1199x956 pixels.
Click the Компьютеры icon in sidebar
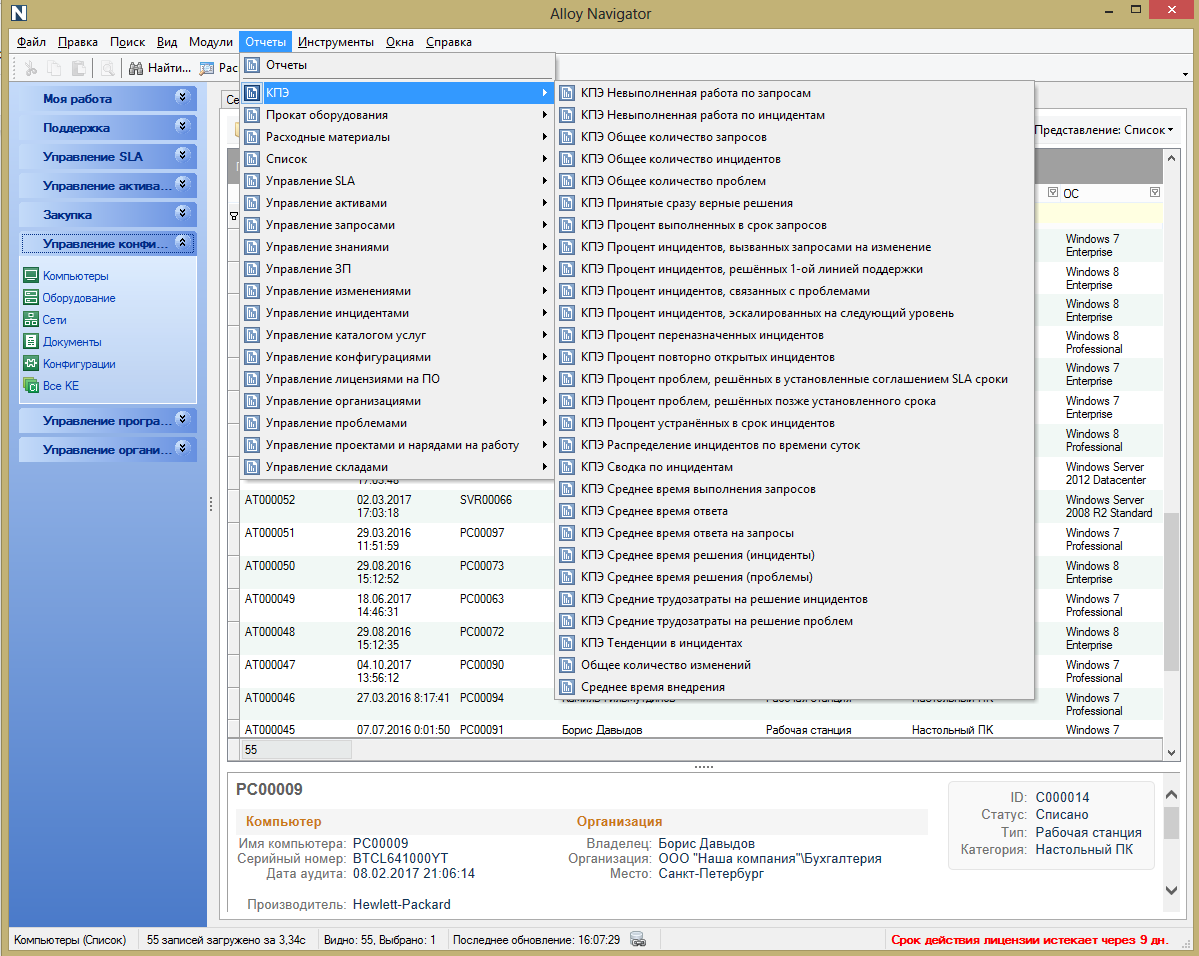pyautogui.click(x=31, y=275)
